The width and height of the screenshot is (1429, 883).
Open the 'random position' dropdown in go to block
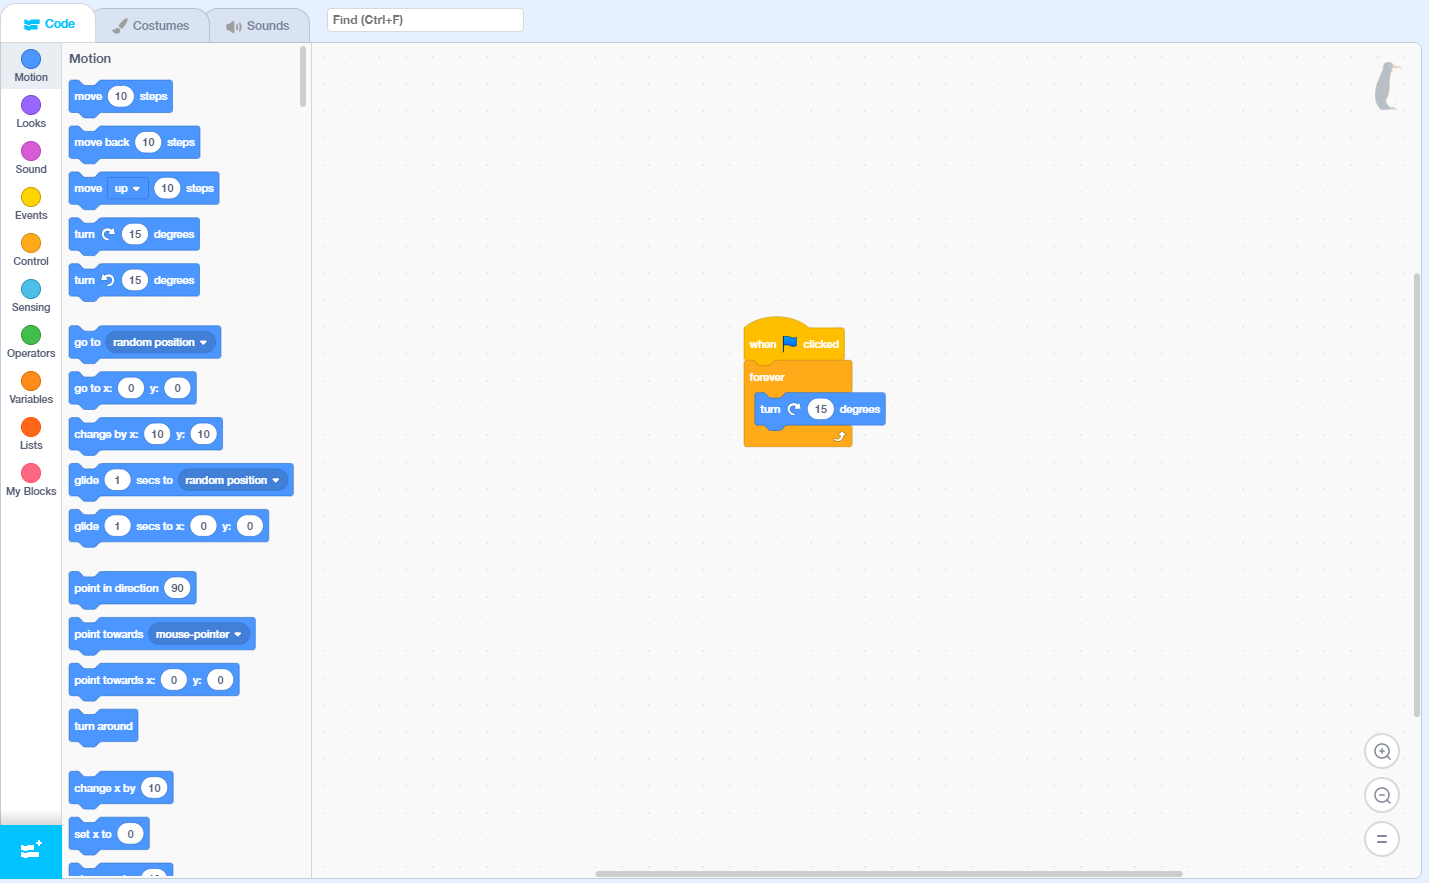click(159, 342)
